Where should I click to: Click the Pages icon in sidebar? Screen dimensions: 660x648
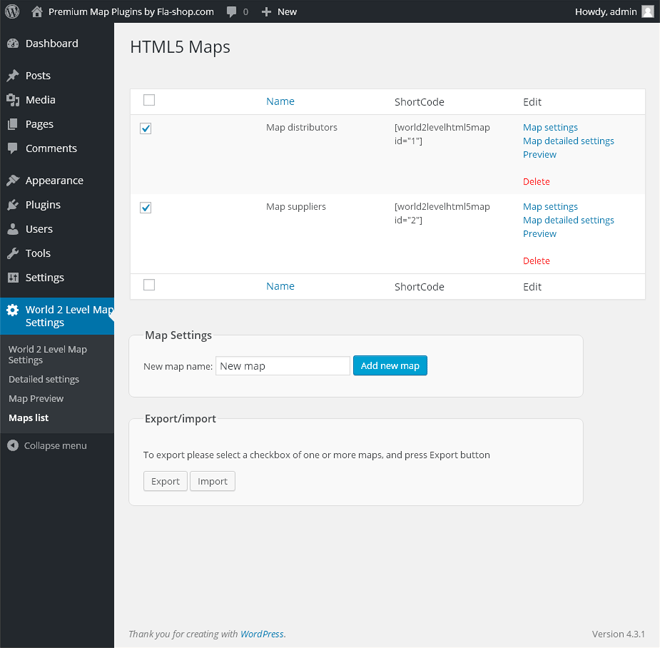pyautogui.click(x=13, y=124)
